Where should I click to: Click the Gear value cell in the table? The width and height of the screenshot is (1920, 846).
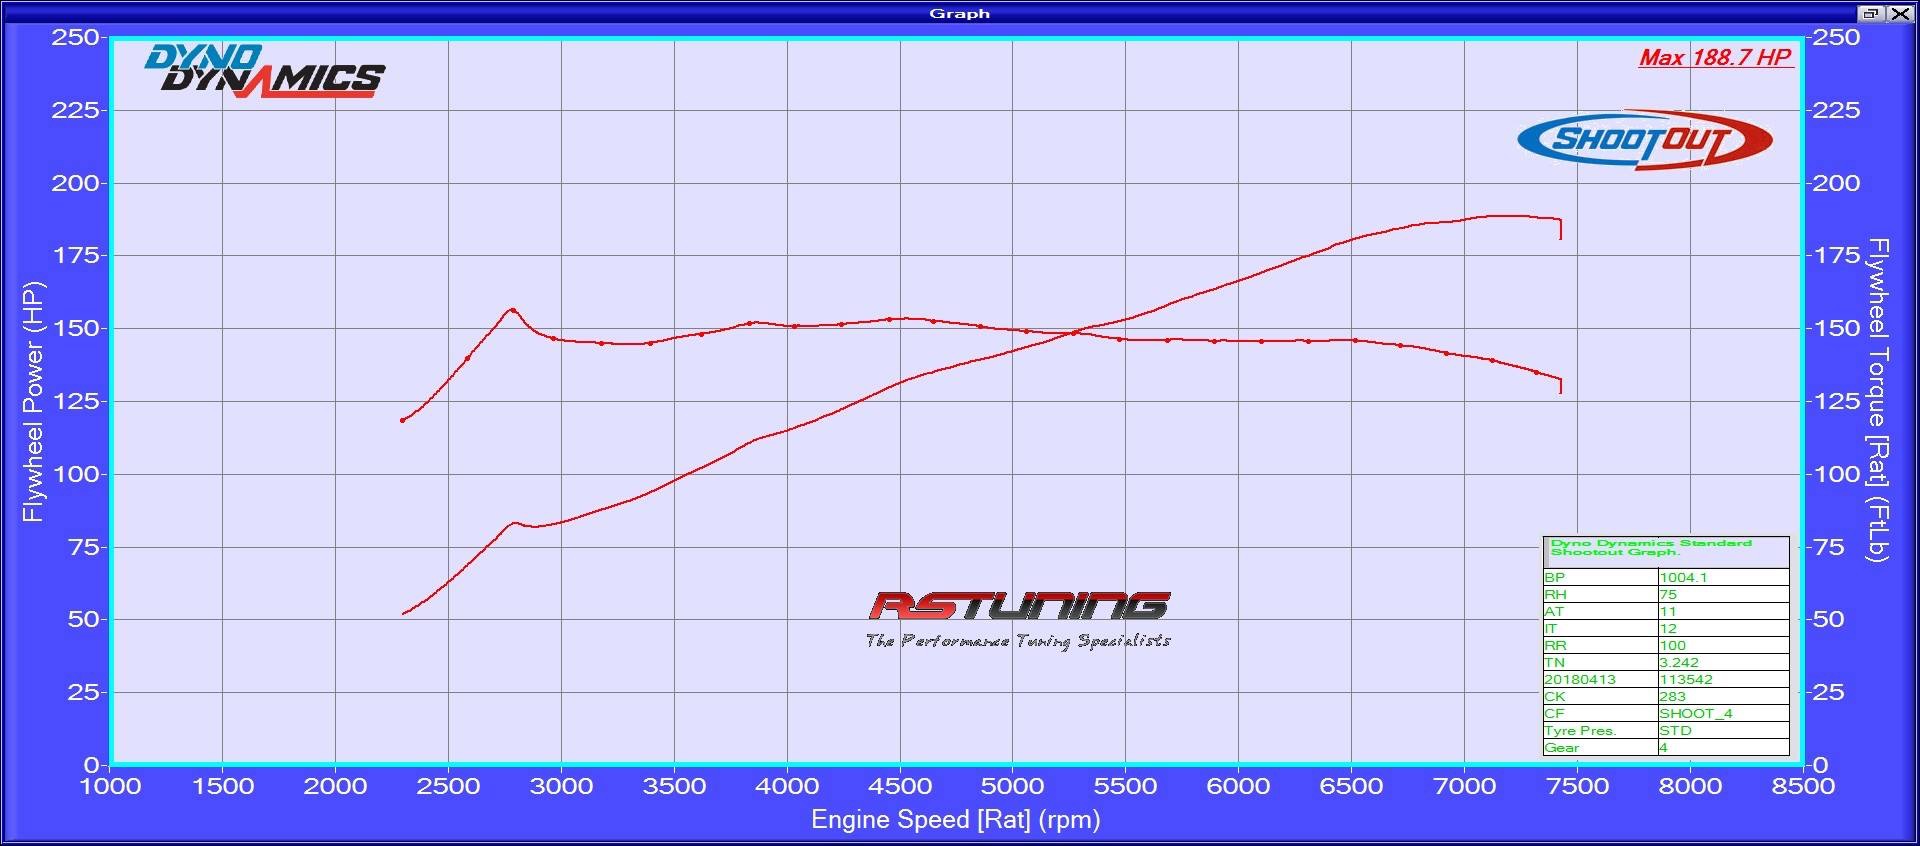click(x=1722, y=748)
